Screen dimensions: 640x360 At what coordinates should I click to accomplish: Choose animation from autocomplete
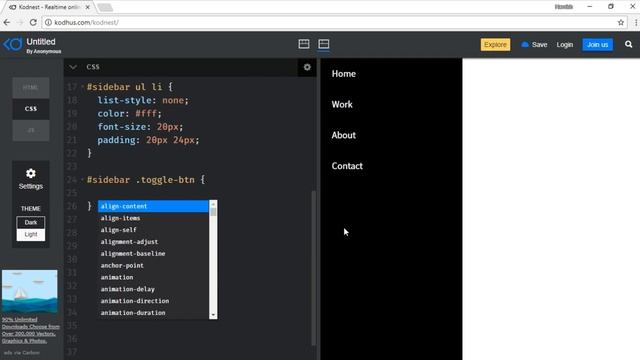(x=153, y=277)
